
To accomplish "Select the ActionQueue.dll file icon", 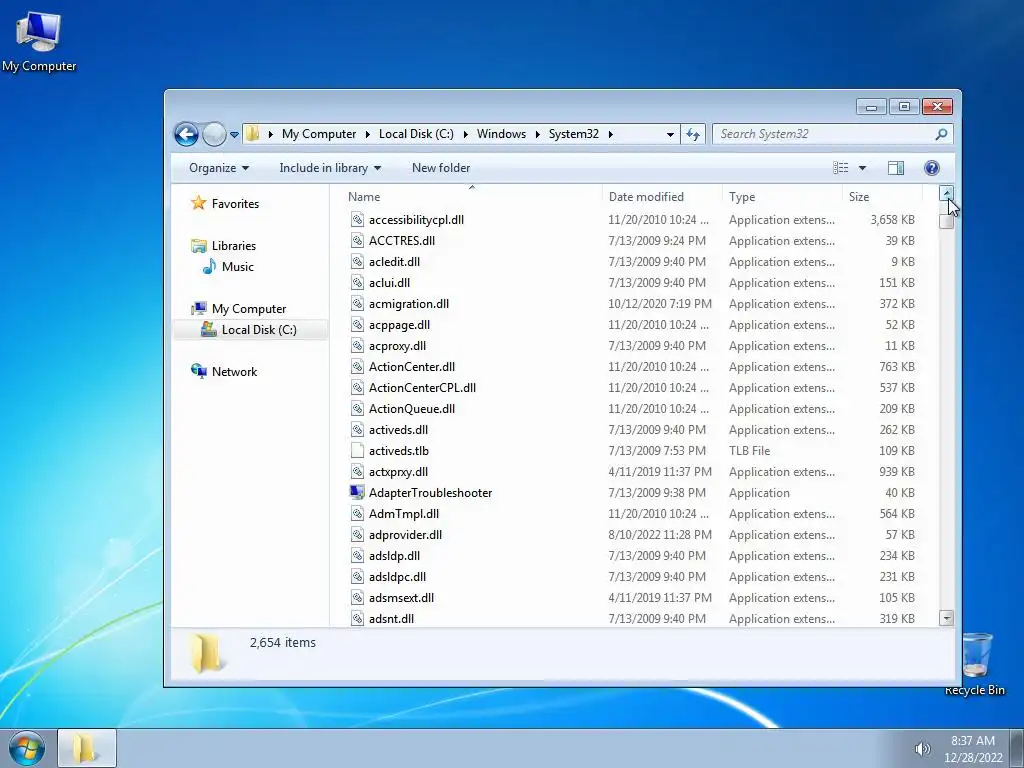I will (357, 408).
